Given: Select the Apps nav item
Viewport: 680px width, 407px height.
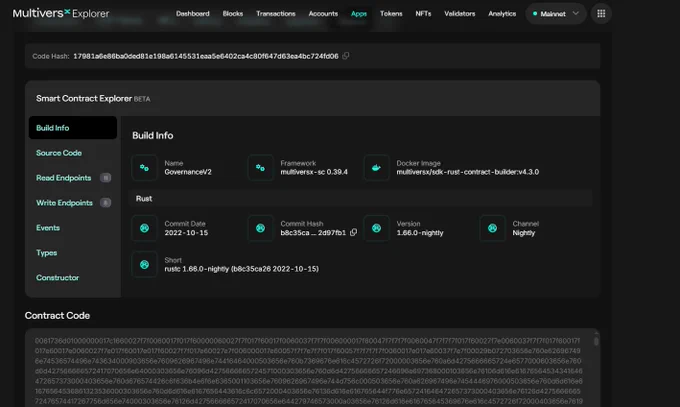Looking at the screenshot, I should pos(359,14).
